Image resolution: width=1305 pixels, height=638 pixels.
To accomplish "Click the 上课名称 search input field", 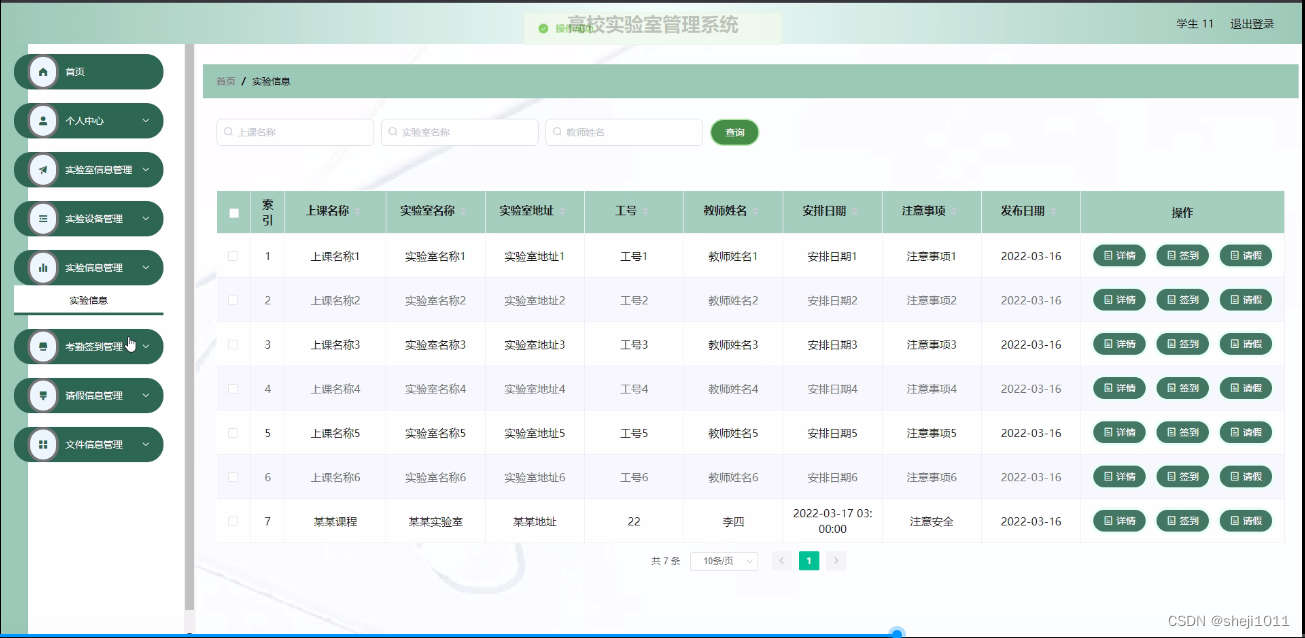I will pyautogui.click(x=294, y=131).
